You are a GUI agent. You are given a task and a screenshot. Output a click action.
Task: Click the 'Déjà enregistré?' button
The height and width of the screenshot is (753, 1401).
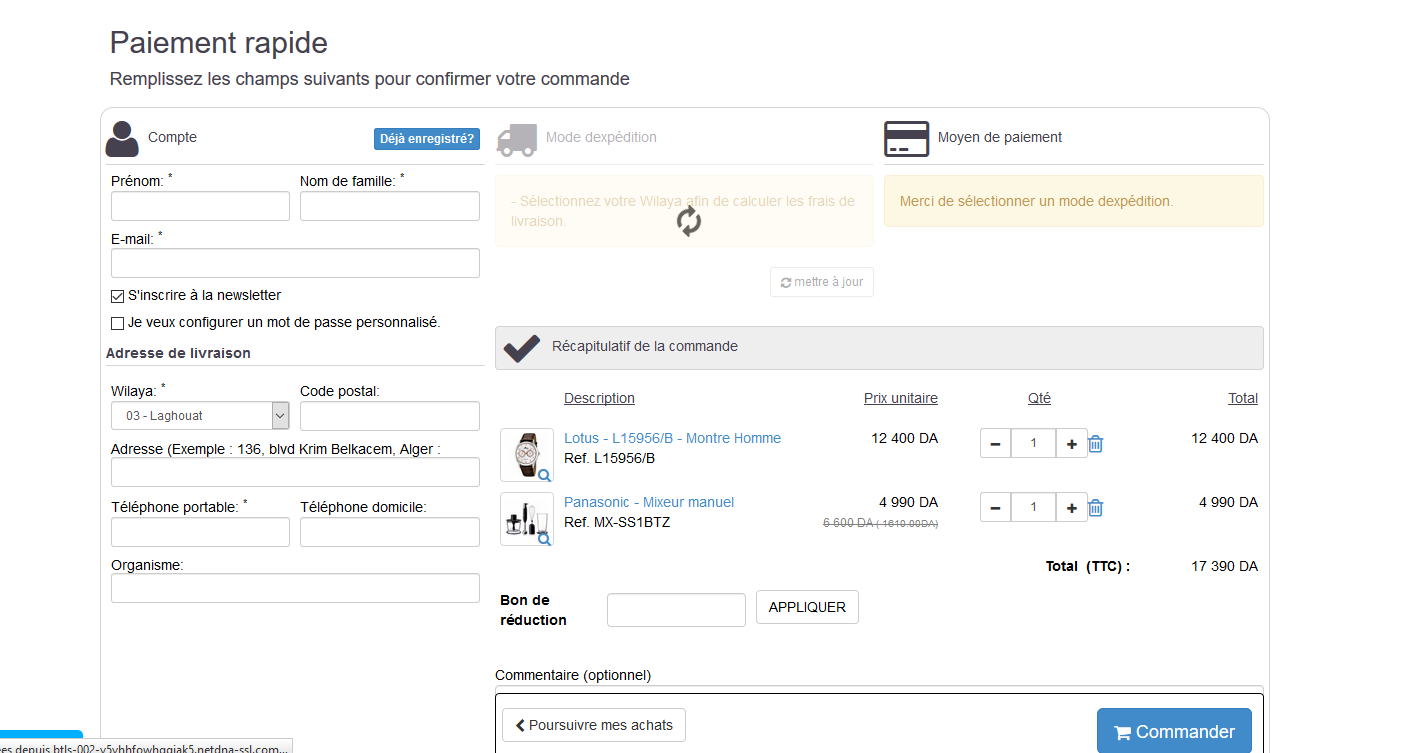pyautogui.click(x=427, y=139)
